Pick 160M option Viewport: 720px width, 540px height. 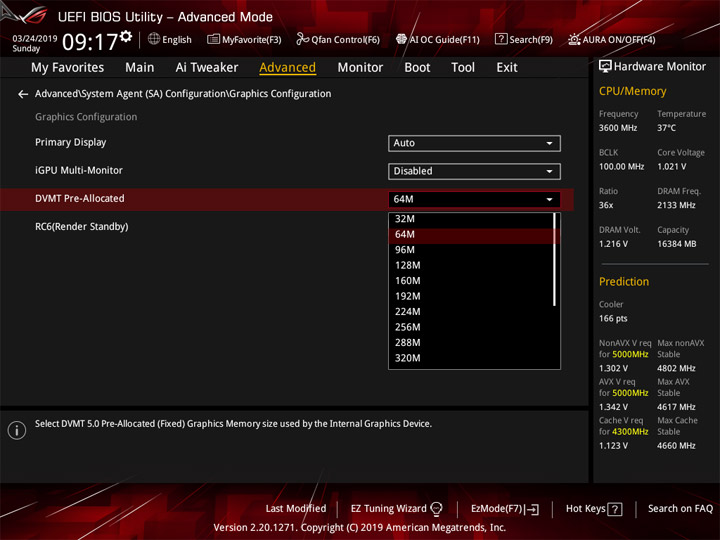471,281
